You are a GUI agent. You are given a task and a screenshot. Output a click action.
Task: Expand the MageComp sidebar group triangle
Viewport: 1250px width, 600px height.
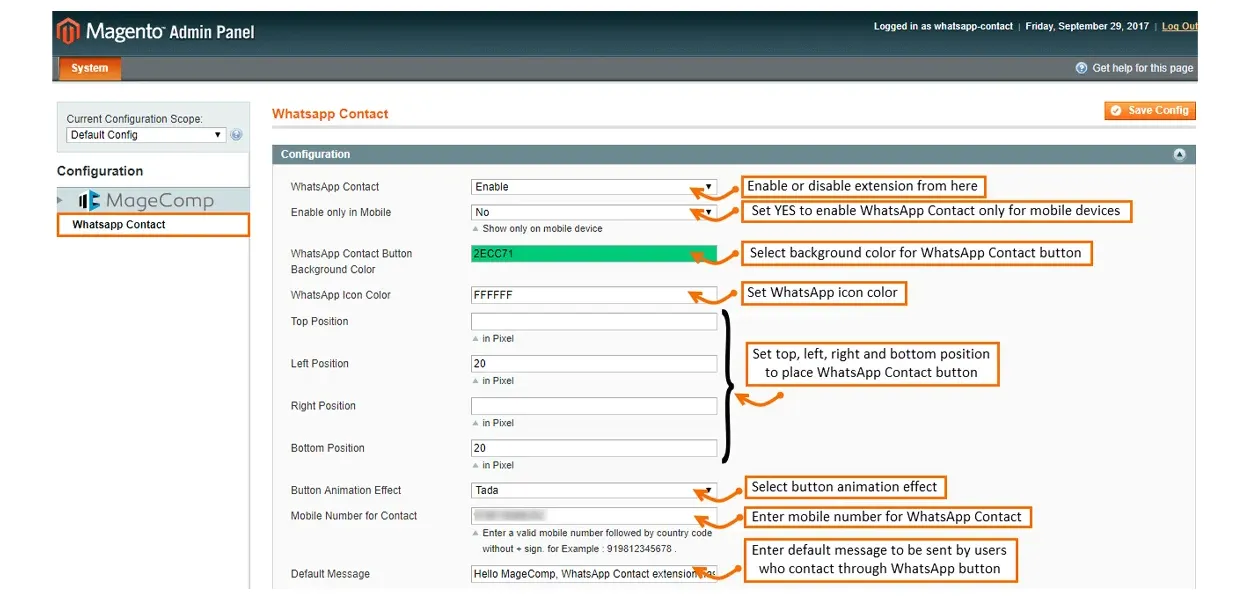click(61, 201)
